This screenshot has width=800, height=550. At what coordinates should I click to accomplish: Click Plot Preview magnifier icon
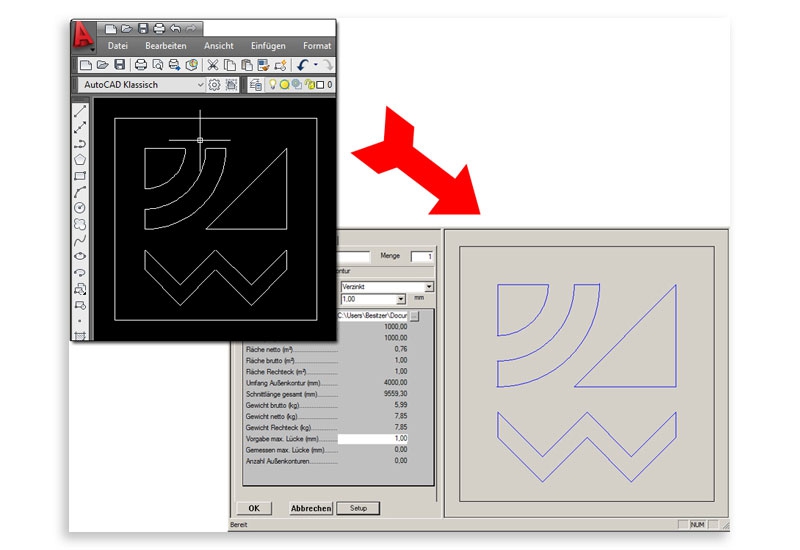(x=158, y=65)
